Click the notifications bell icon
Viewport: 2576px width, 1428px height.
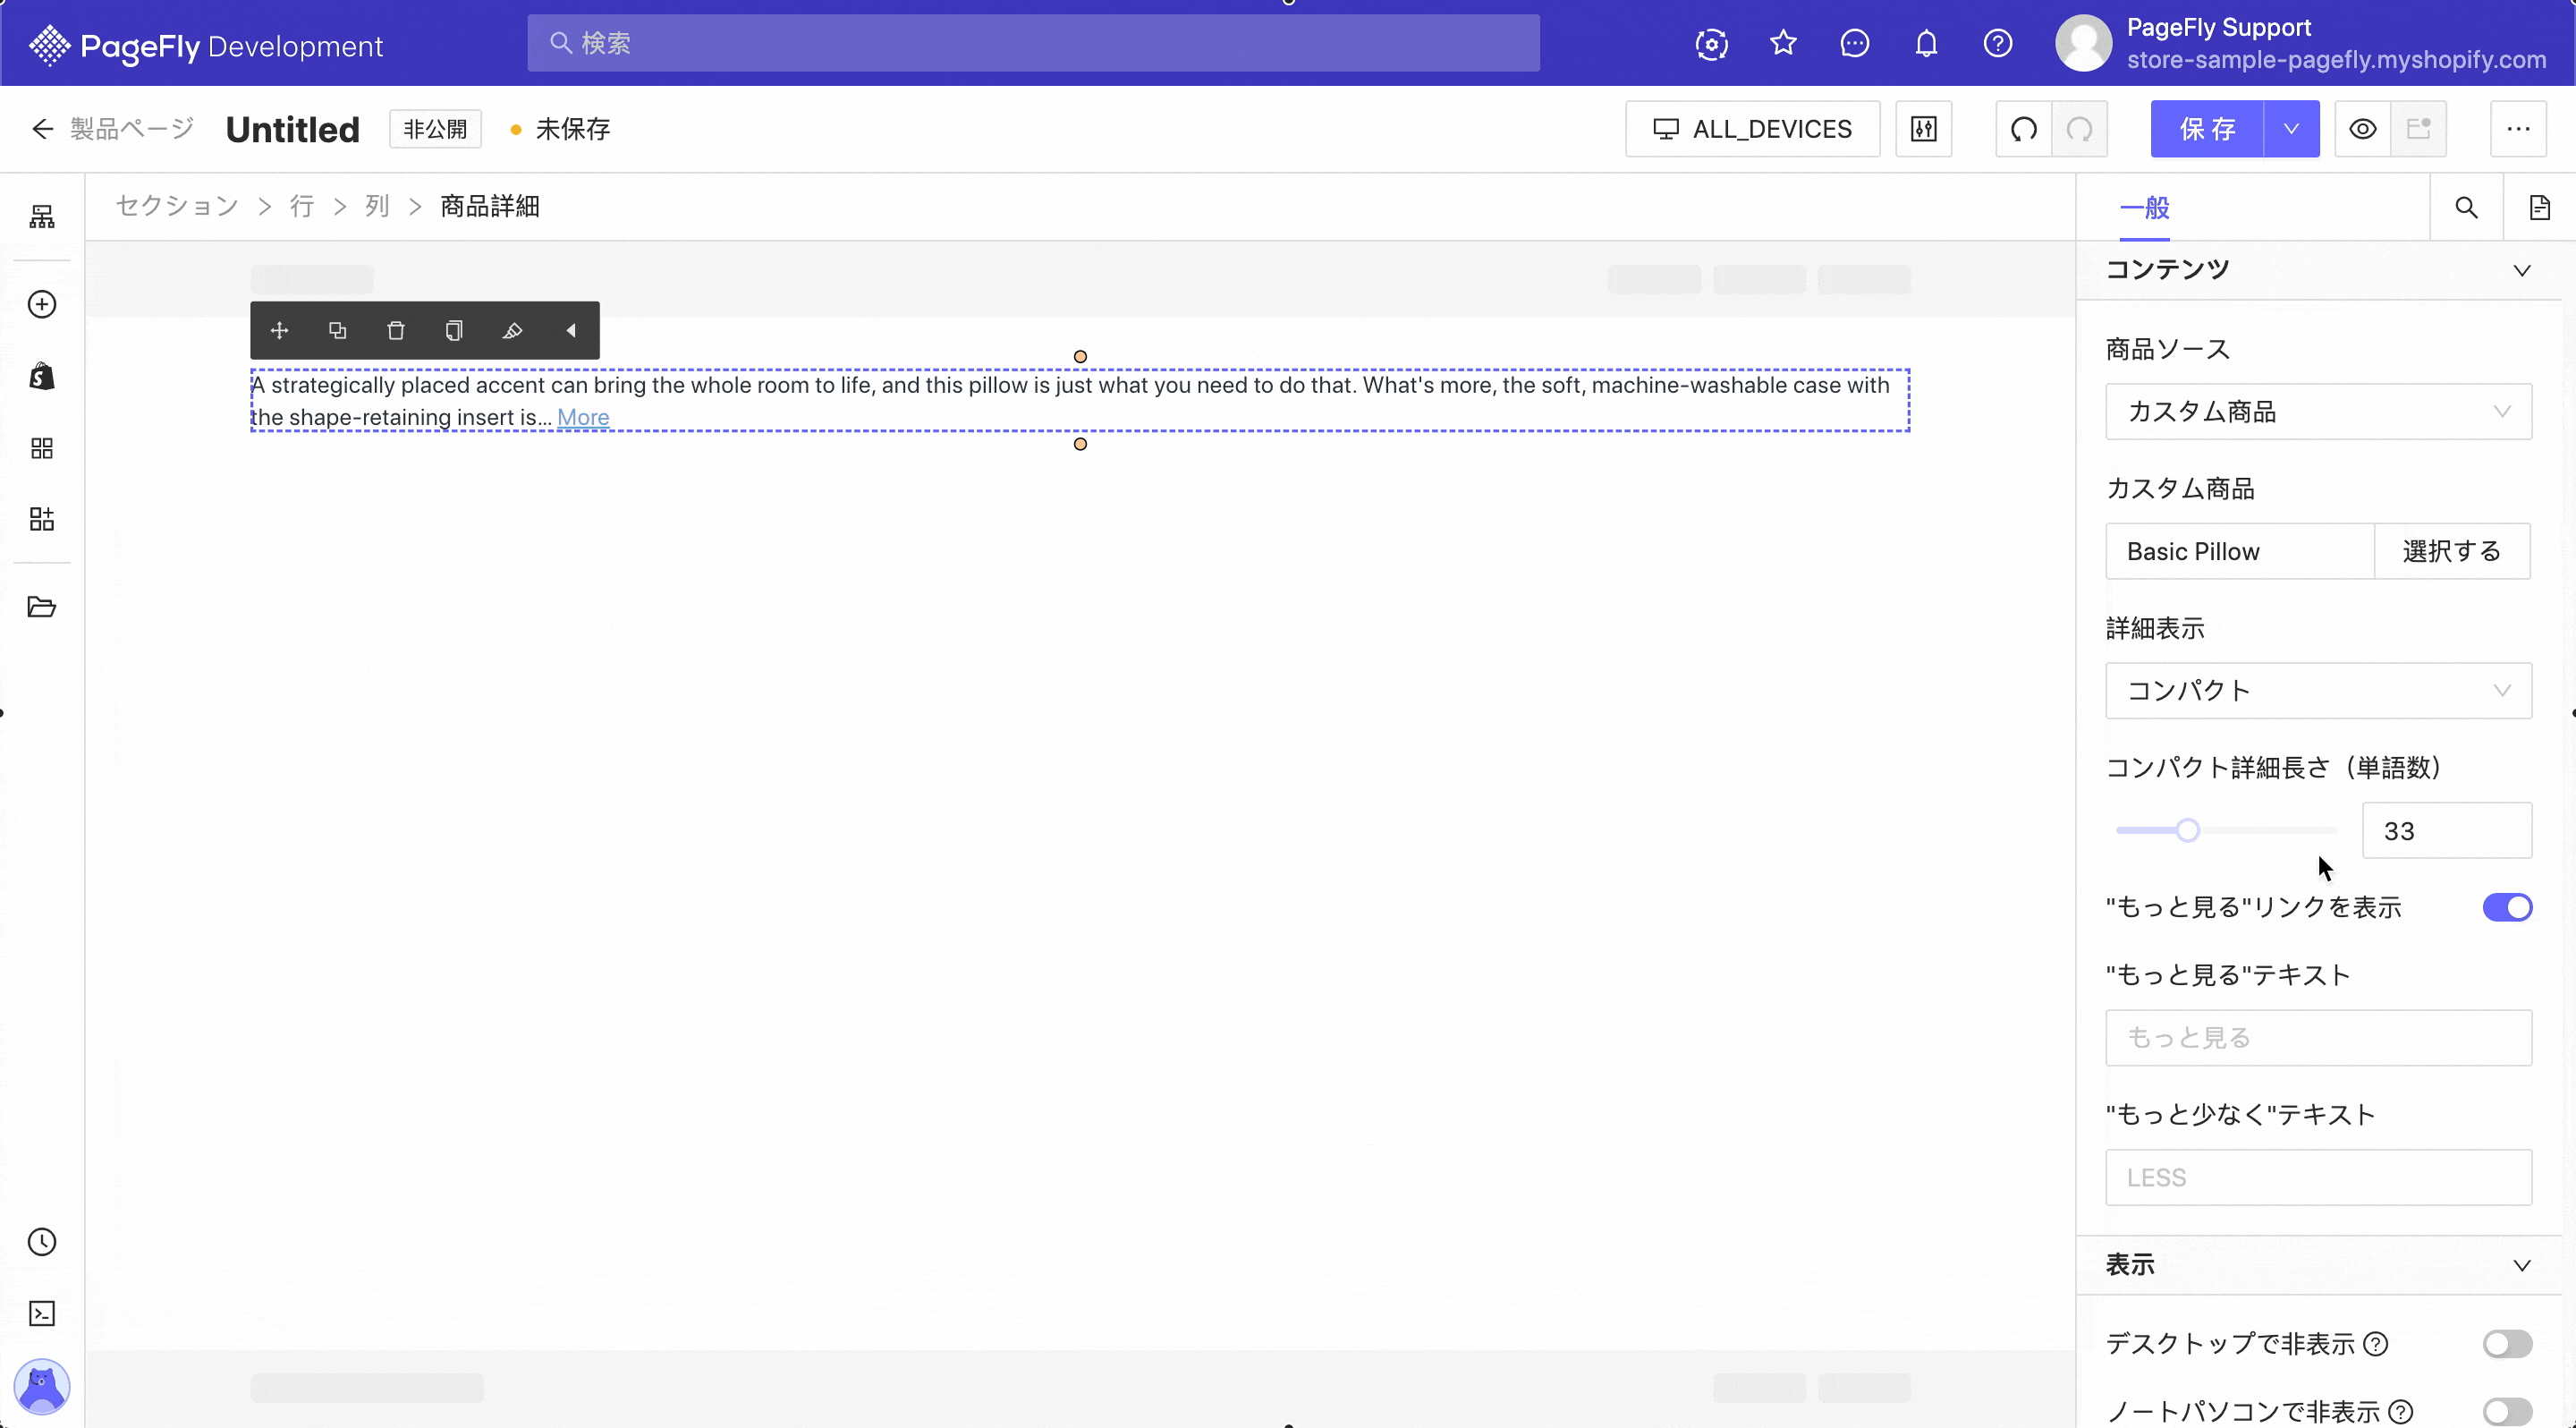[x=1927, y=43]
